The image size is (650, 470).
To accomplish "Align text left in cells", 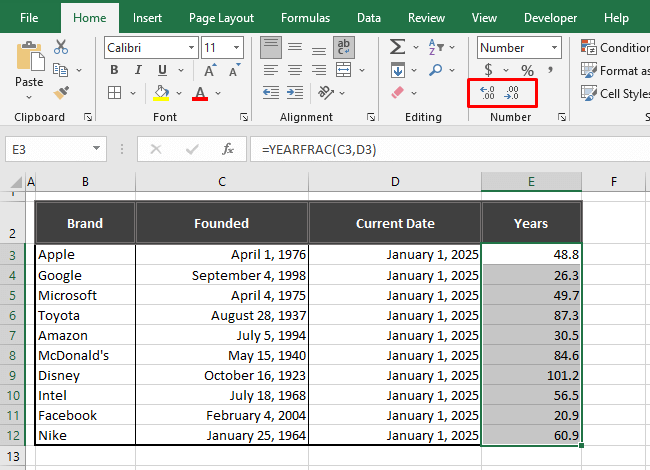I will tap(271, 70).
